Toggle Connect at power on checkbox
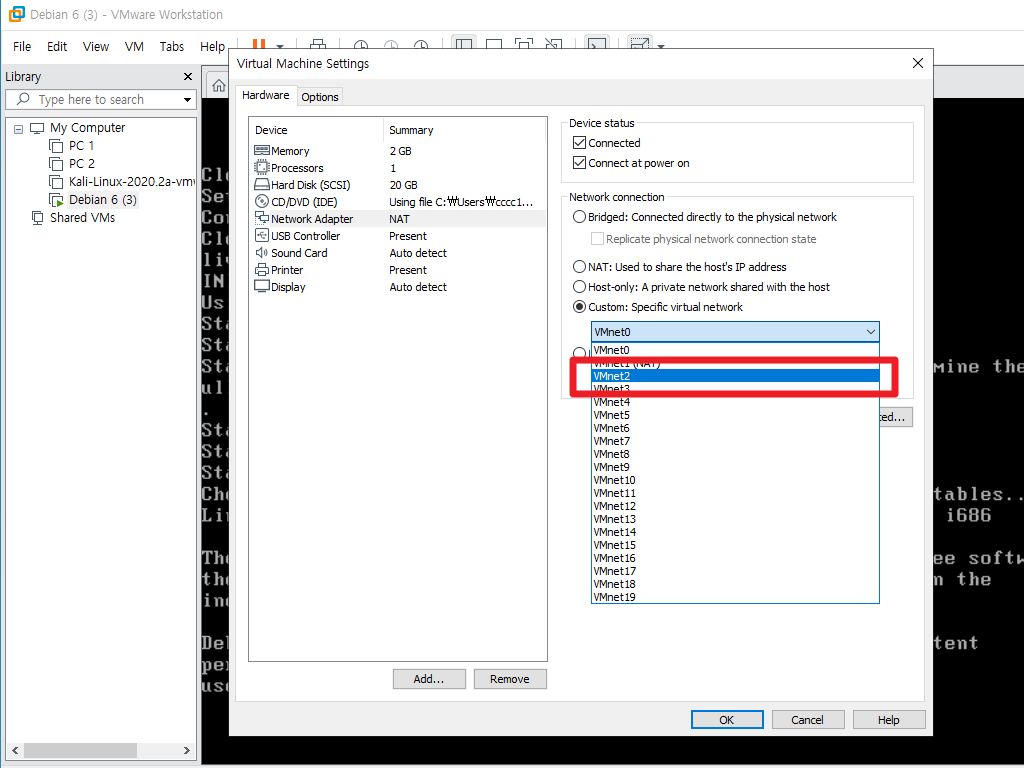The height and width of the screenshot is (768, 1024). 579,163
